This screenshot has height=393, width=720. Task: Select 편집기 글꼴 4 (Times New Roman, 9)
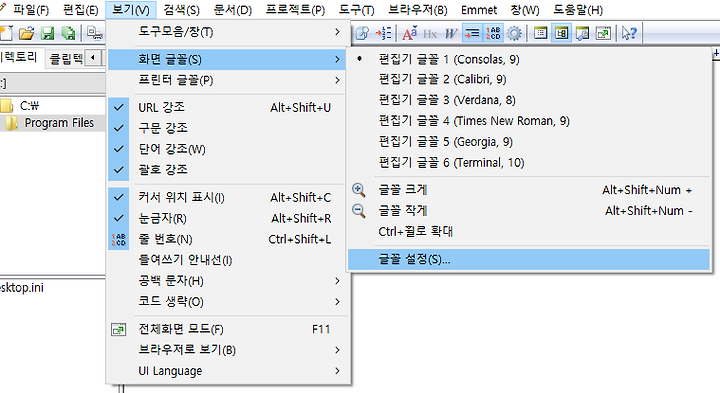point(529,121)
